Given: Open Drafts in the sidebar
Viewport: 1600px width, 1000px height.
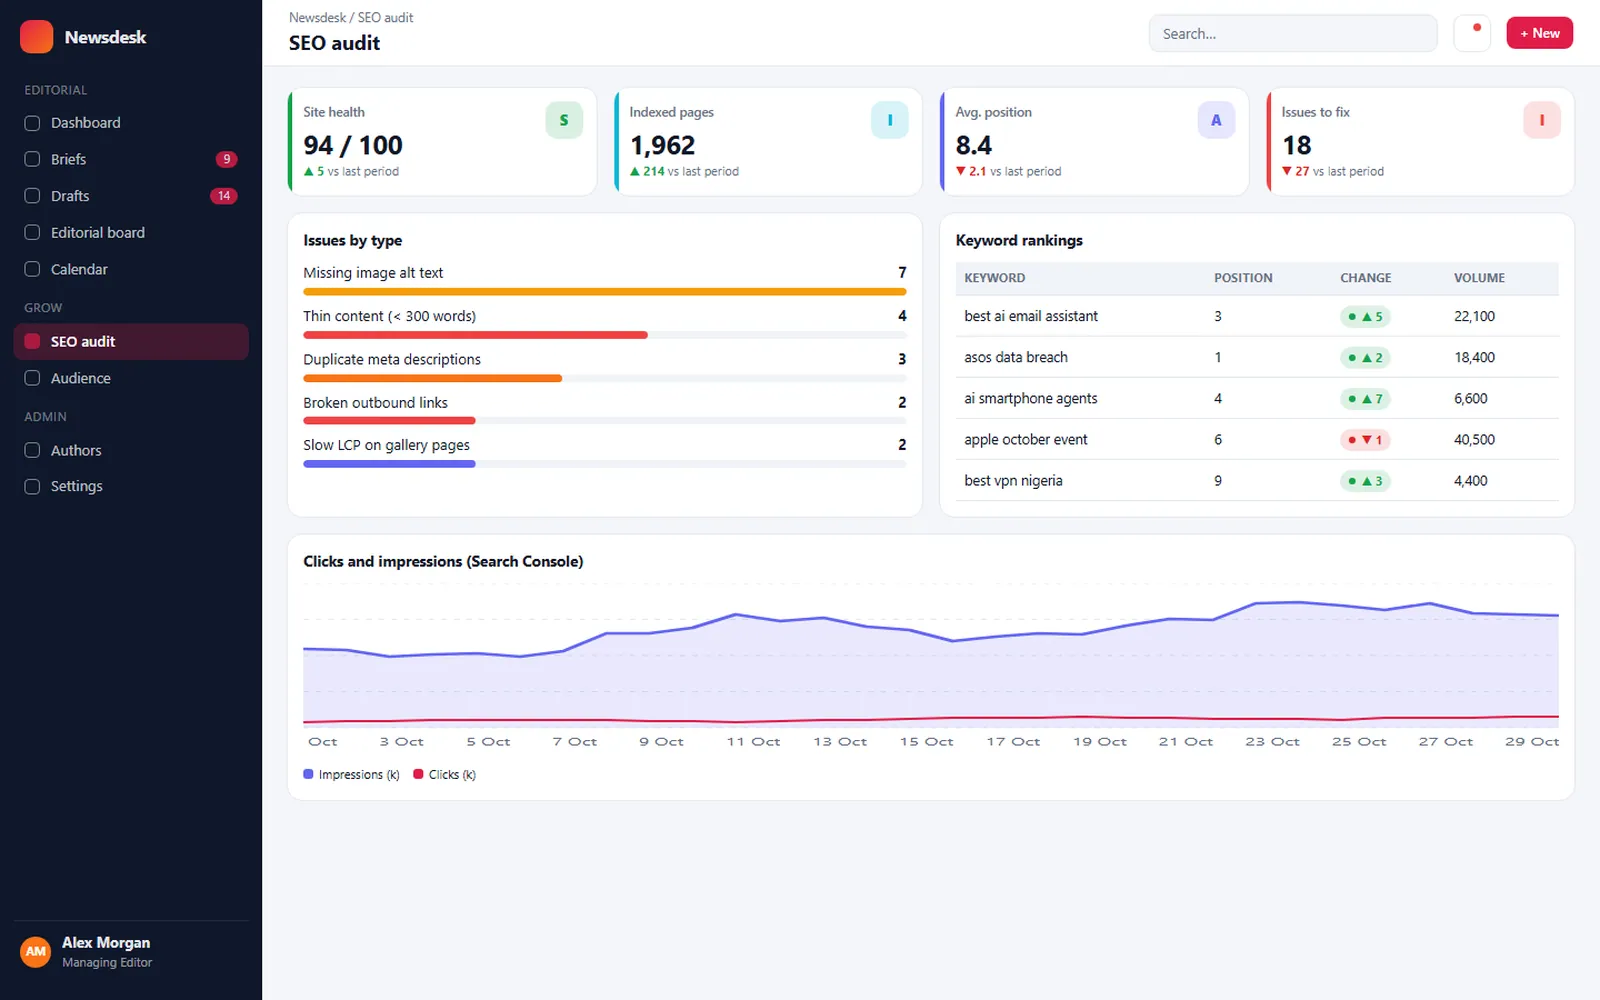Looking at the screenshot, I should [131, 196].
